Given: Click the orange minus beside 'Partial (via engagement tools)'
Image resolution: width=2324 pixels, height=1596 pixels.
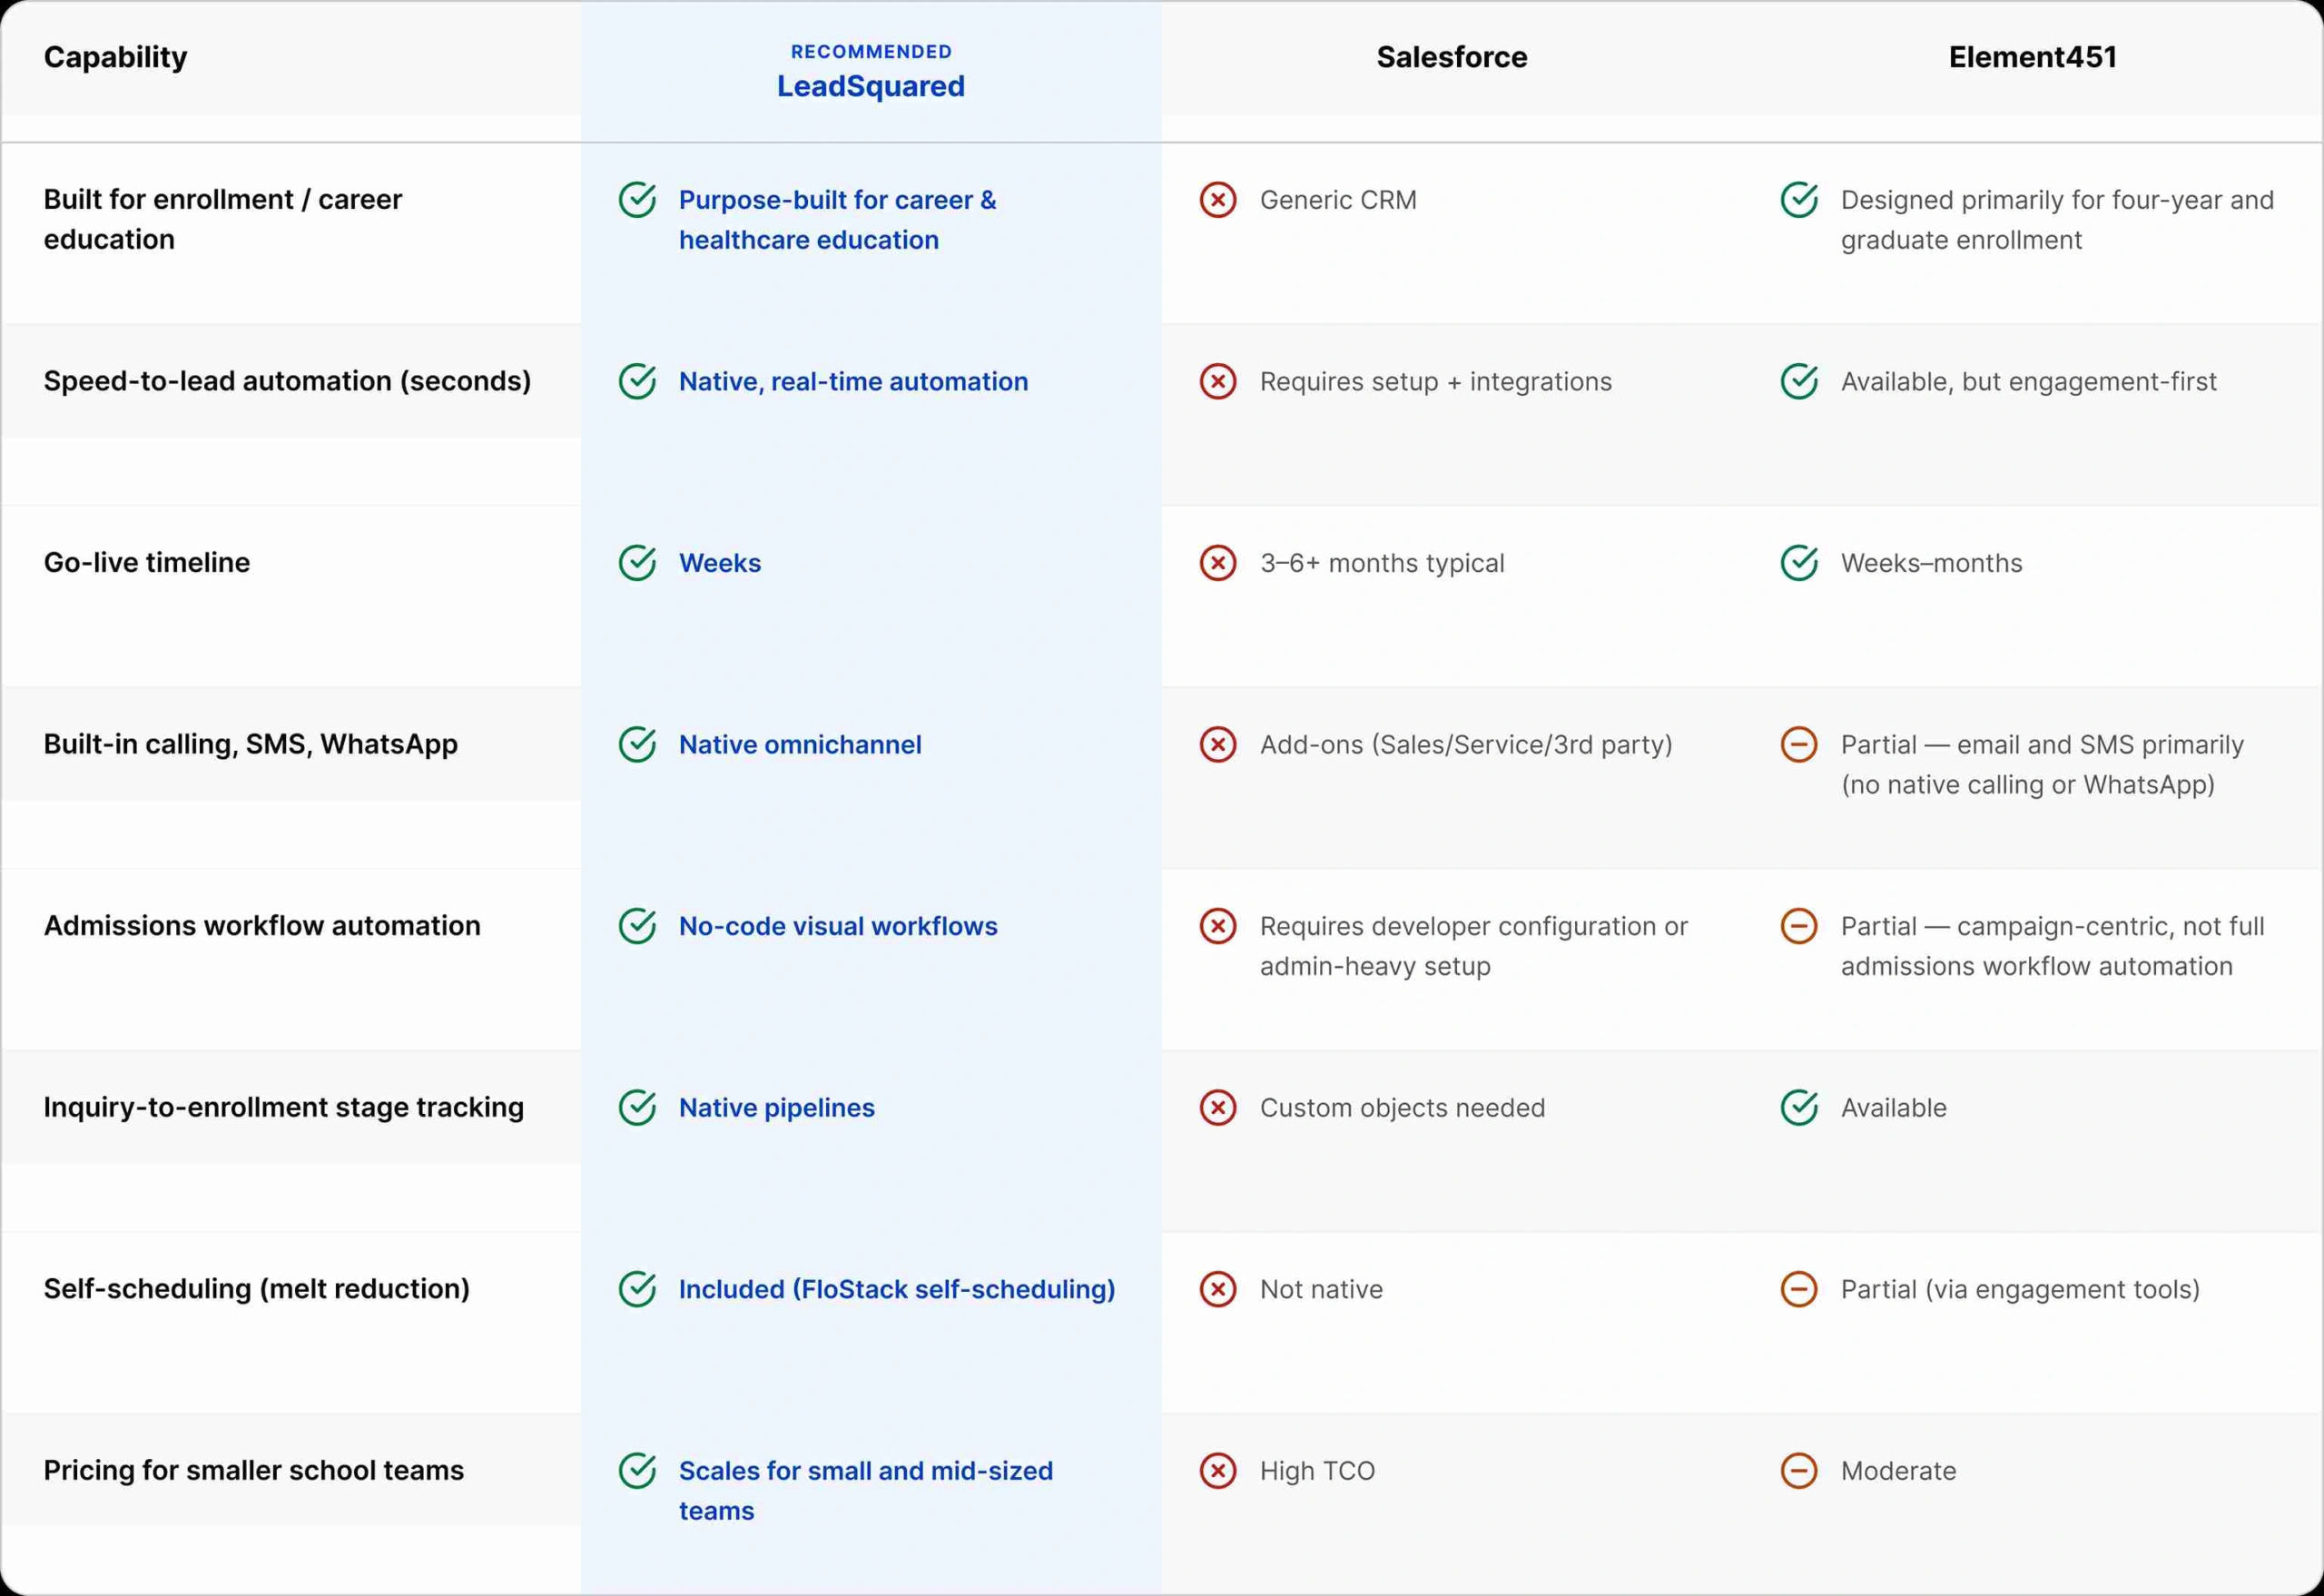Looking at the screenshot, I should tap(1799, 1289).
